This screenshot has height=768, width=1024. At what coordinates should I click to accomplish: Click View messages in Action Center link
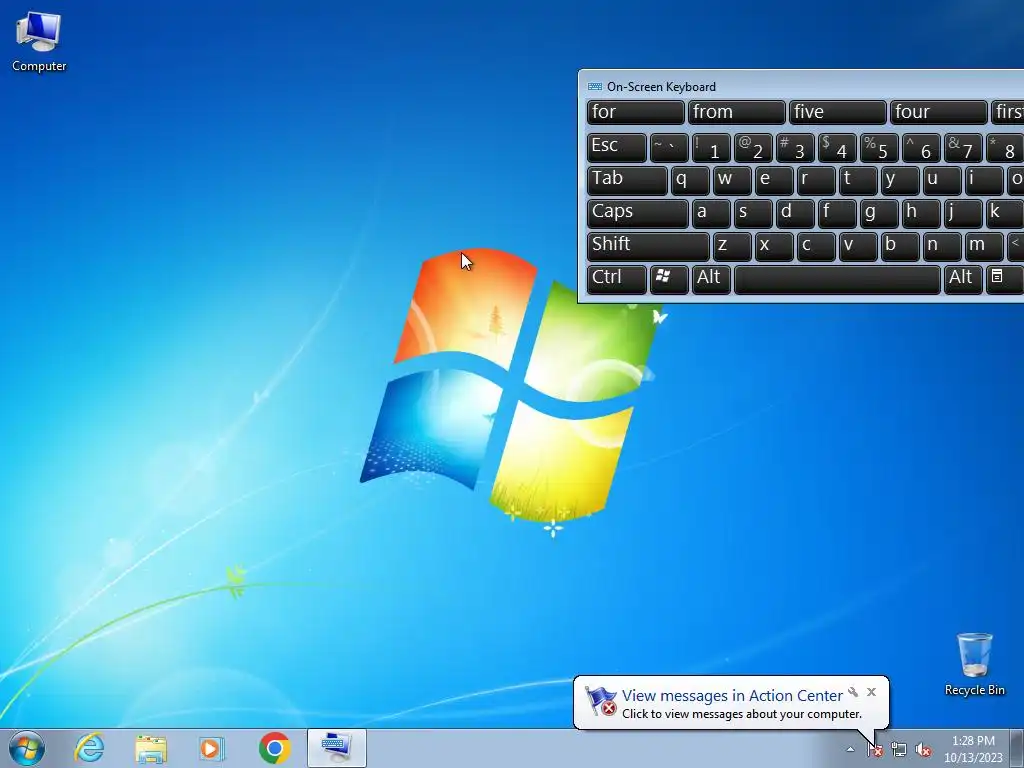732,696
